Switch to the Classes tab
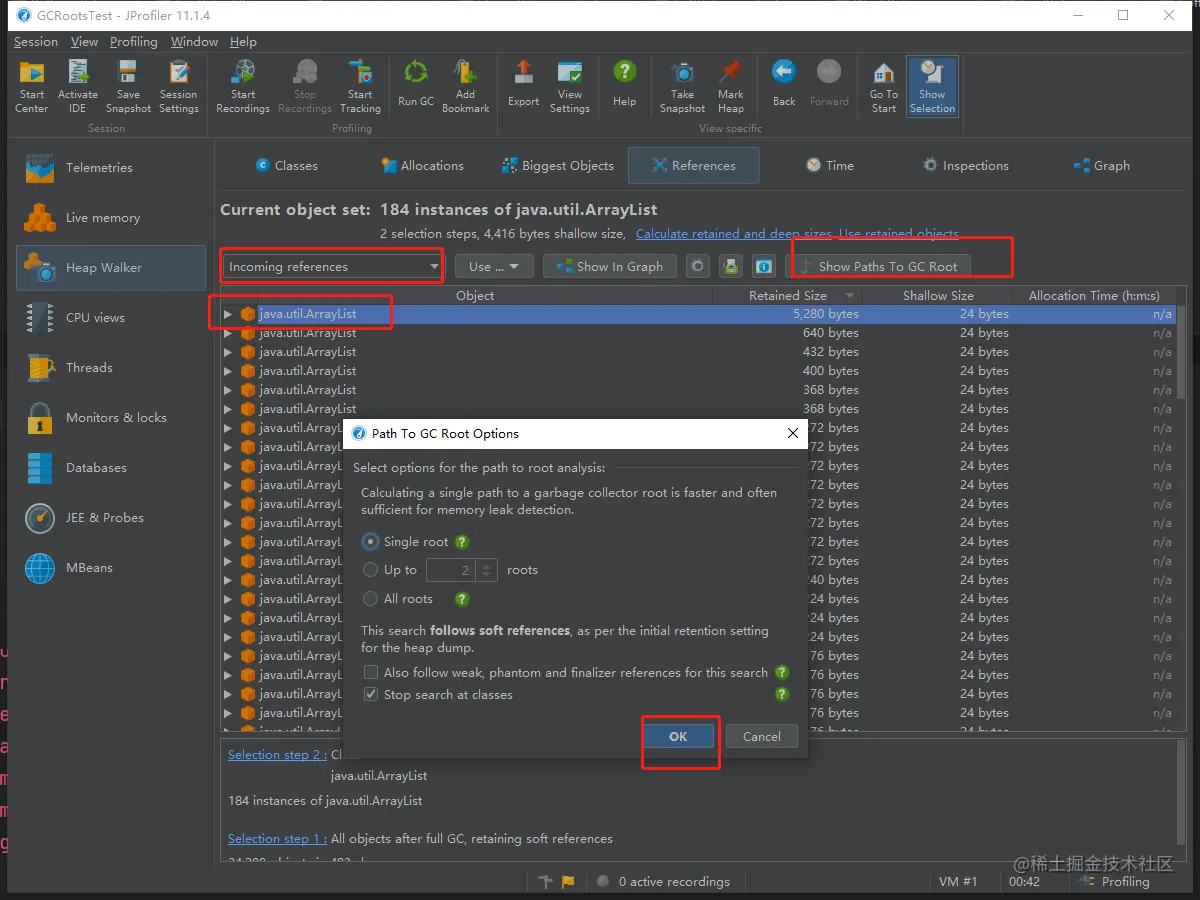Screen dimensions: 1200x900 [x=287, y=166]
